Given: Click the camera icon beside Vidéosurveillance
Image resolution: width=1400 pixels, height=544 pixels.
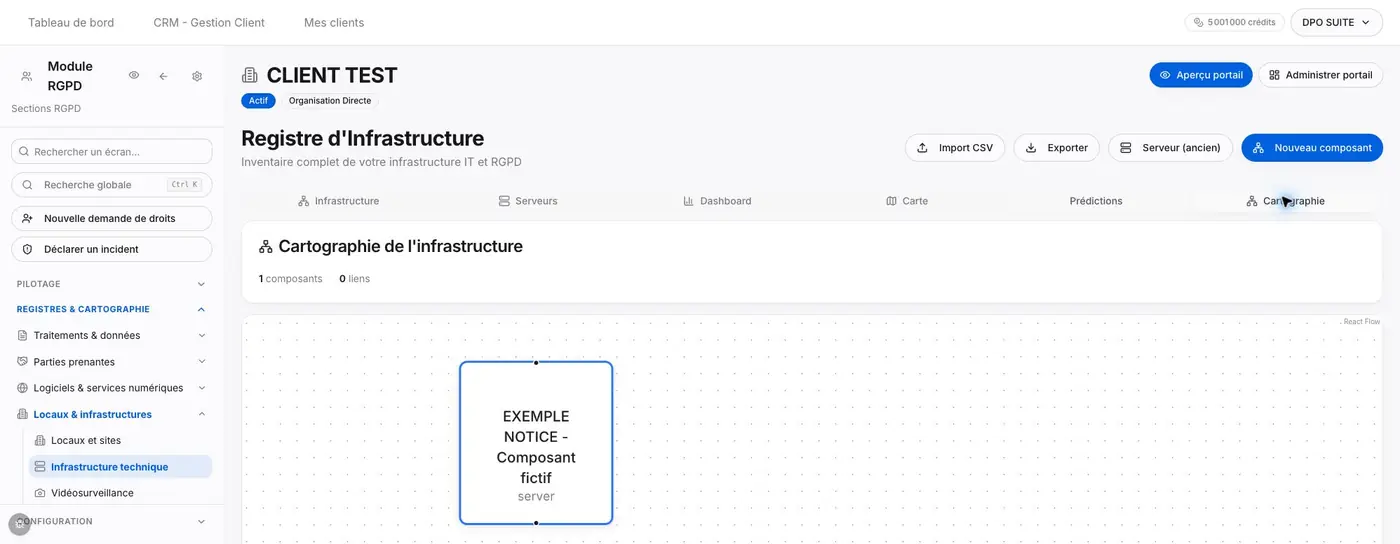Looking at the screenshot, I should [40, 493].
